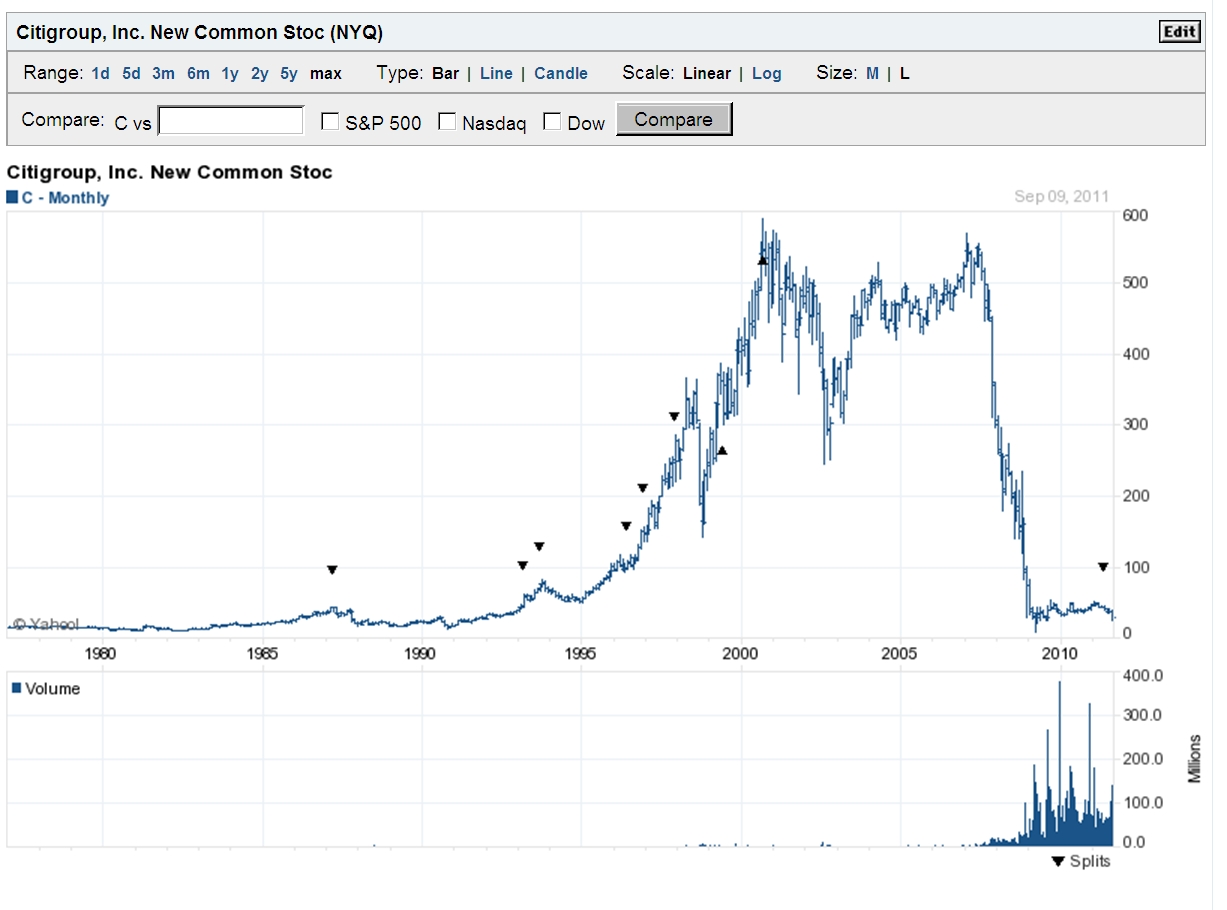Click the Millions volume axis label
1227x910 pixels.
click(x=1195, y=758)
